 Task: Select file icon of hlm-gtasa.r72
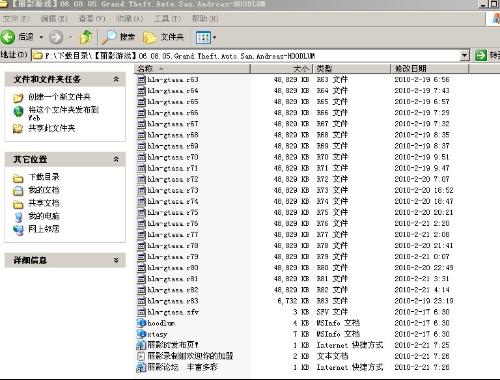click(142, 179)
